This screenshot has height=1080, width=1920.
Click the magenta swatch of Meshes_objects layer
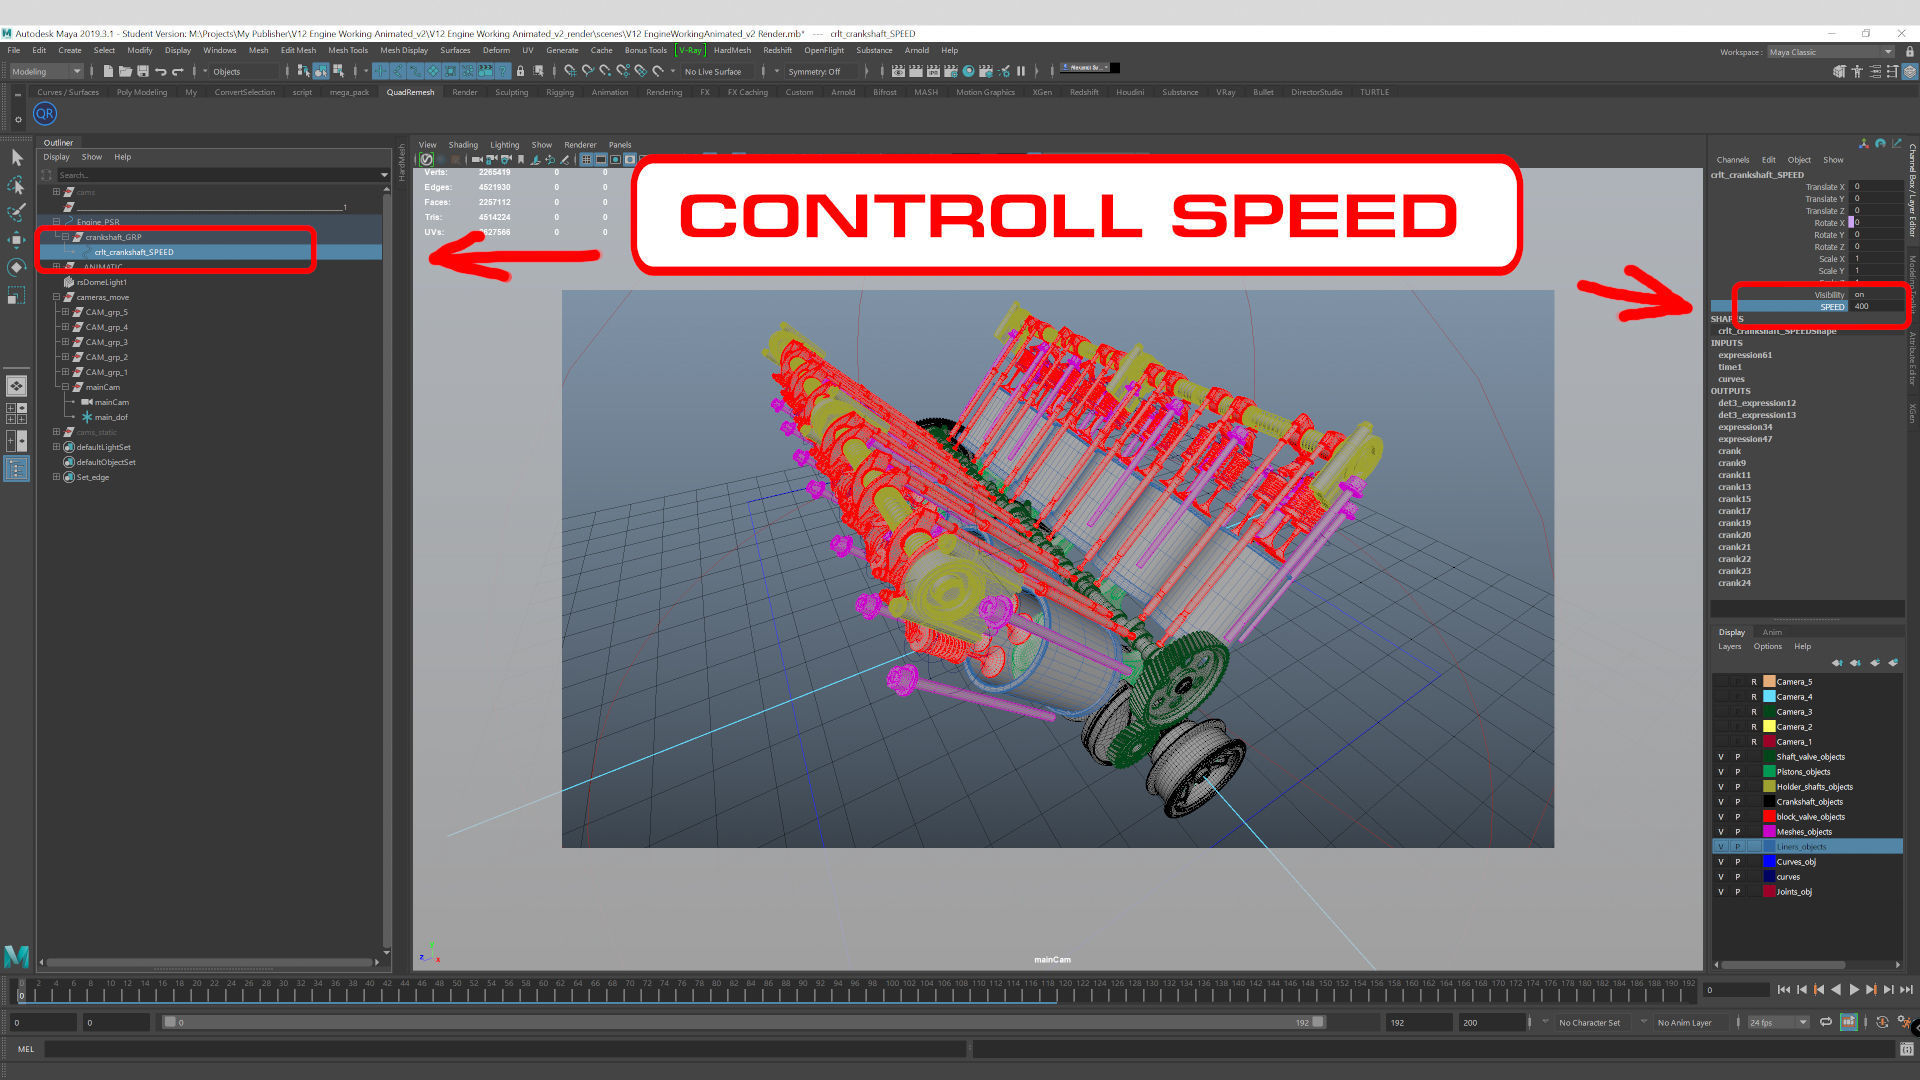(x=1769, y=832)
